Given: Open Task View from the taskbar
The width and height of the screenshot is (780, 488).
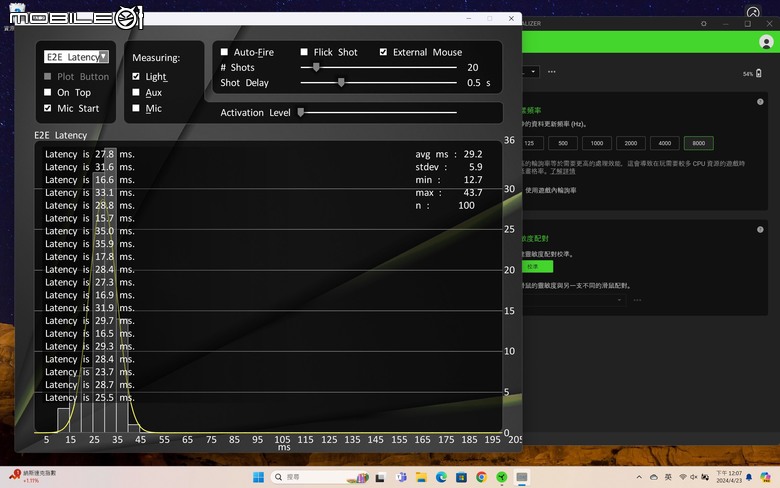Looking at the screenshot, I should [x=380, y=478].
